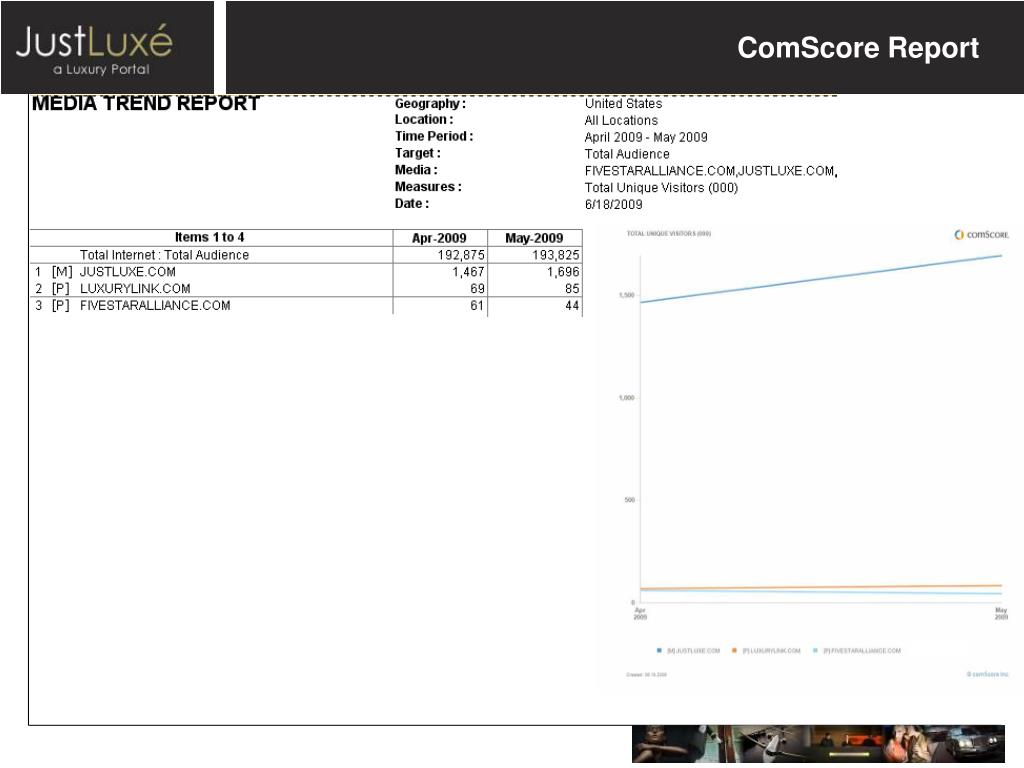This screenshot has width=1024, height=768.
Task: Click the '69' cell for LUXURYLINK.COM
Action: 477,289
